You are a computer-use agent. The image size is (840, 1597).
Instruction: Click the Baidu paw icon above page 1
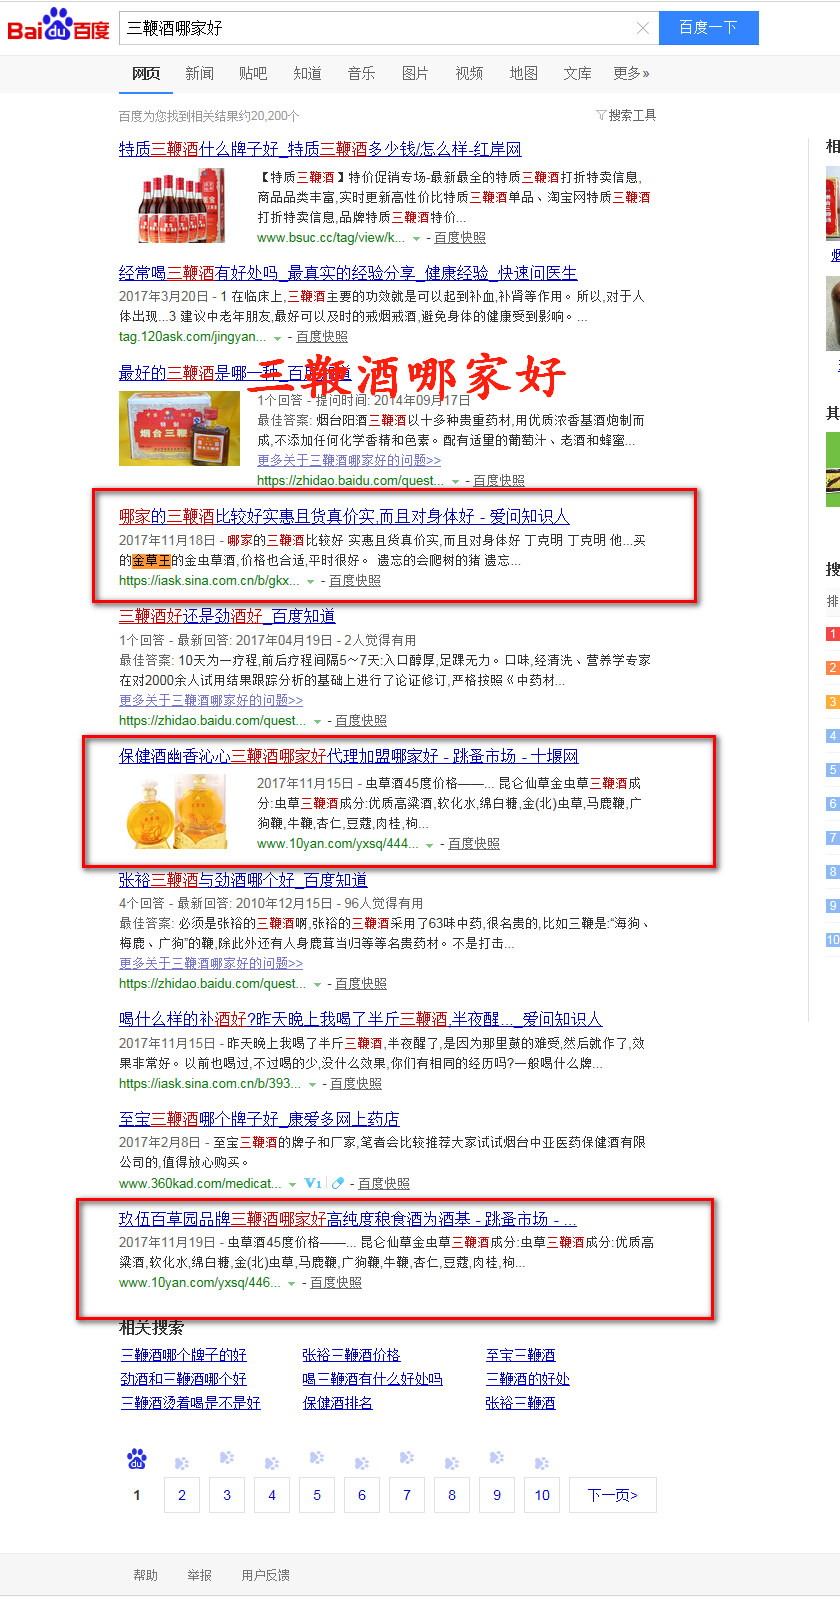137,1459
